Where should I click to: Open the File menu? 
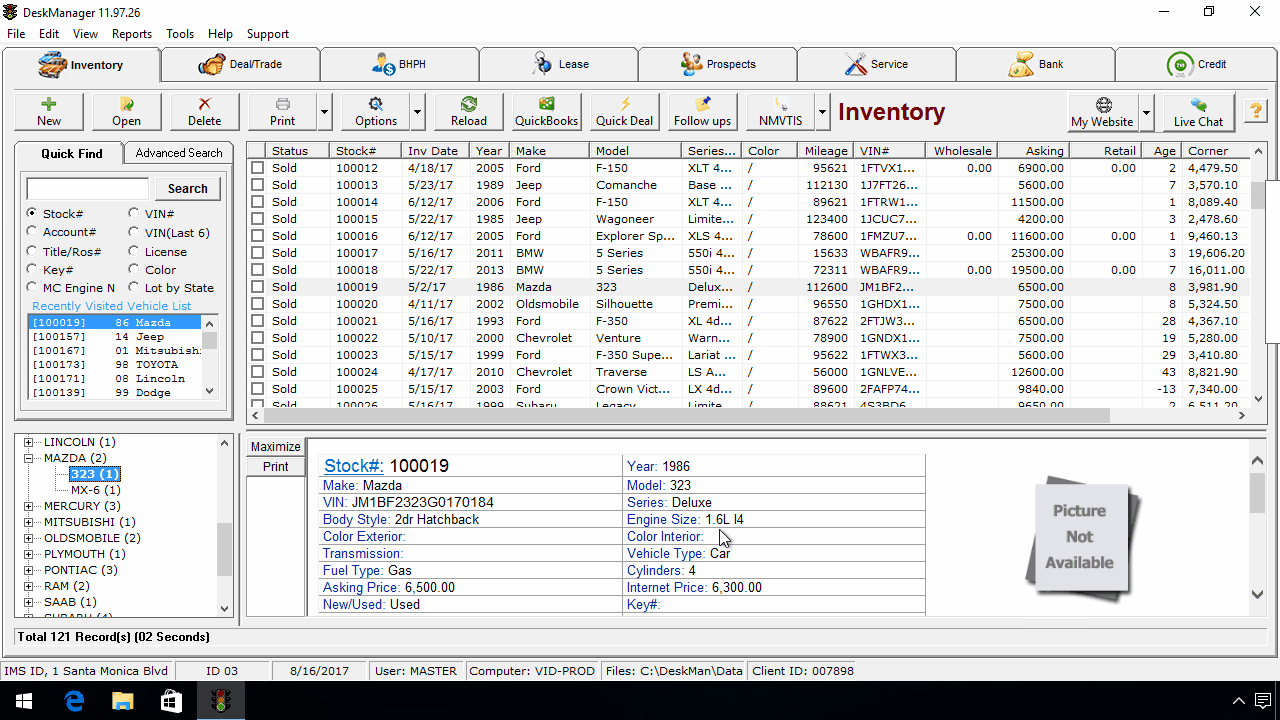click(16, 34)
